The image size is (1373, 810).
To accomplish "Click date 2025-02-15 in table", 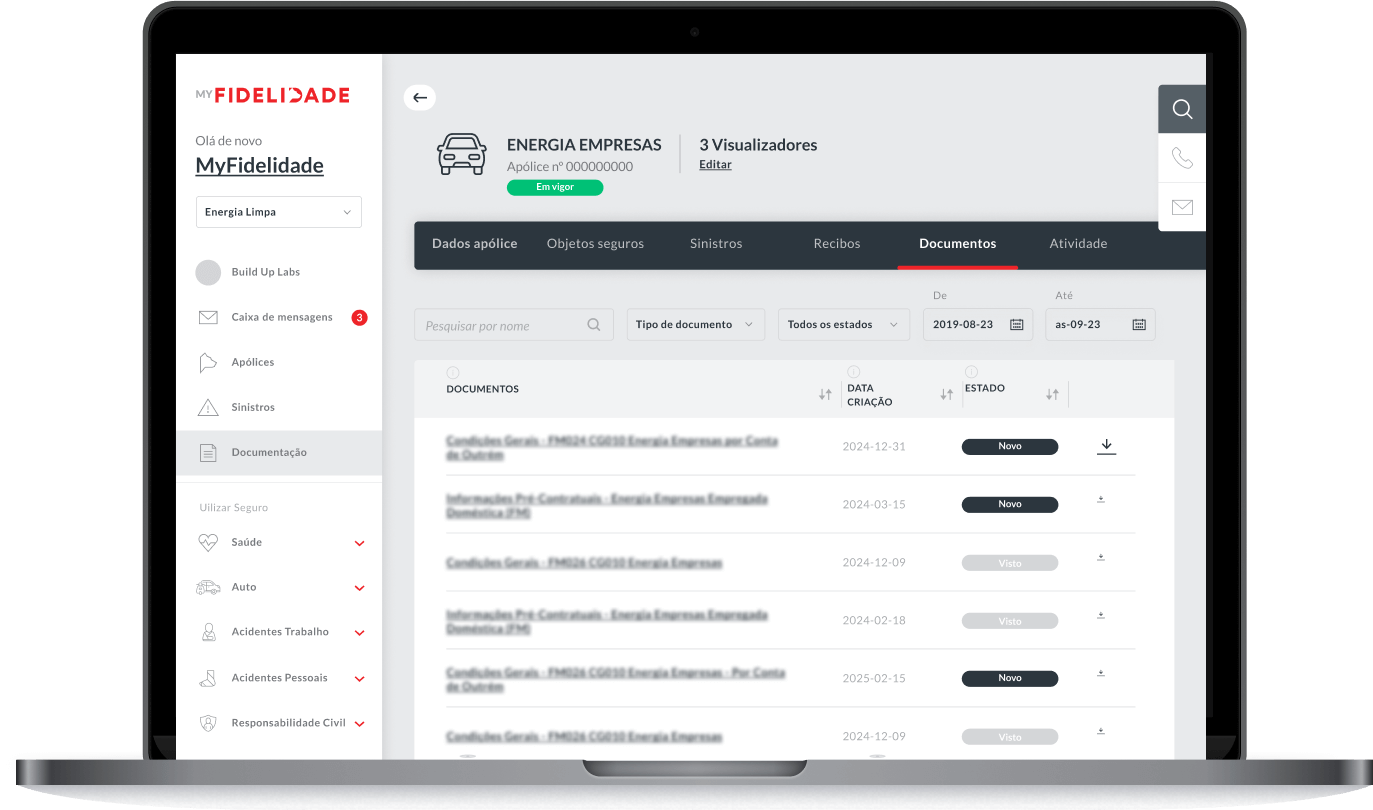I will coord(874,678).
